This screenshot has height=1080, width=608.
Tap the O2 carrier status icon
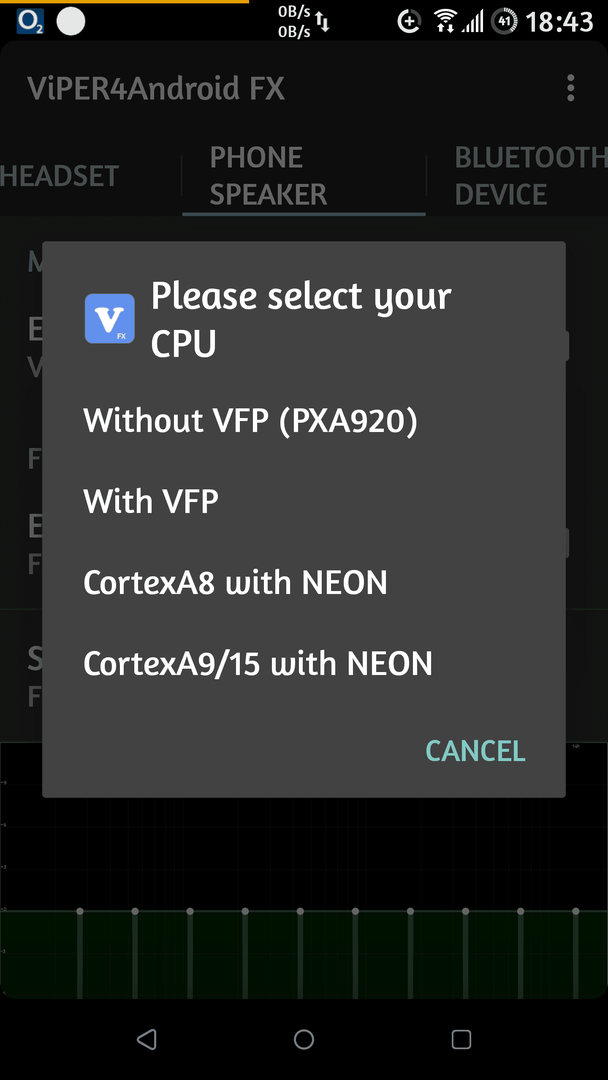pos(30,22)
